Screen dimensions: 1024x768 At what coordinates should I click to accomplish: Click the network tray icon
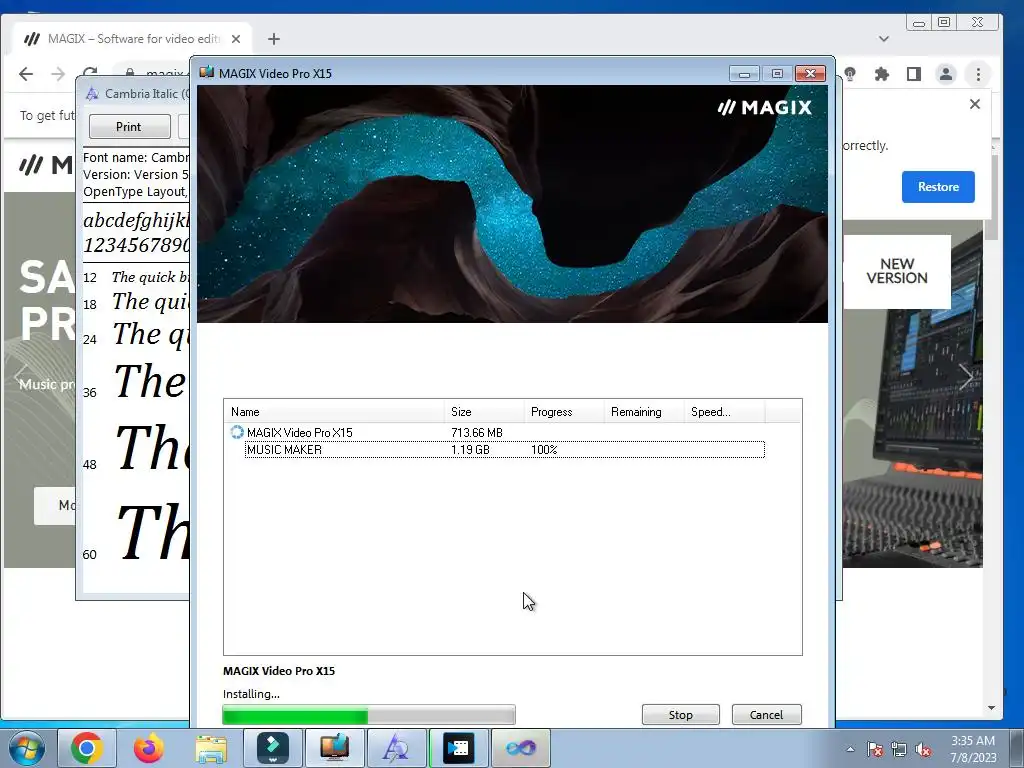point(899,749)
